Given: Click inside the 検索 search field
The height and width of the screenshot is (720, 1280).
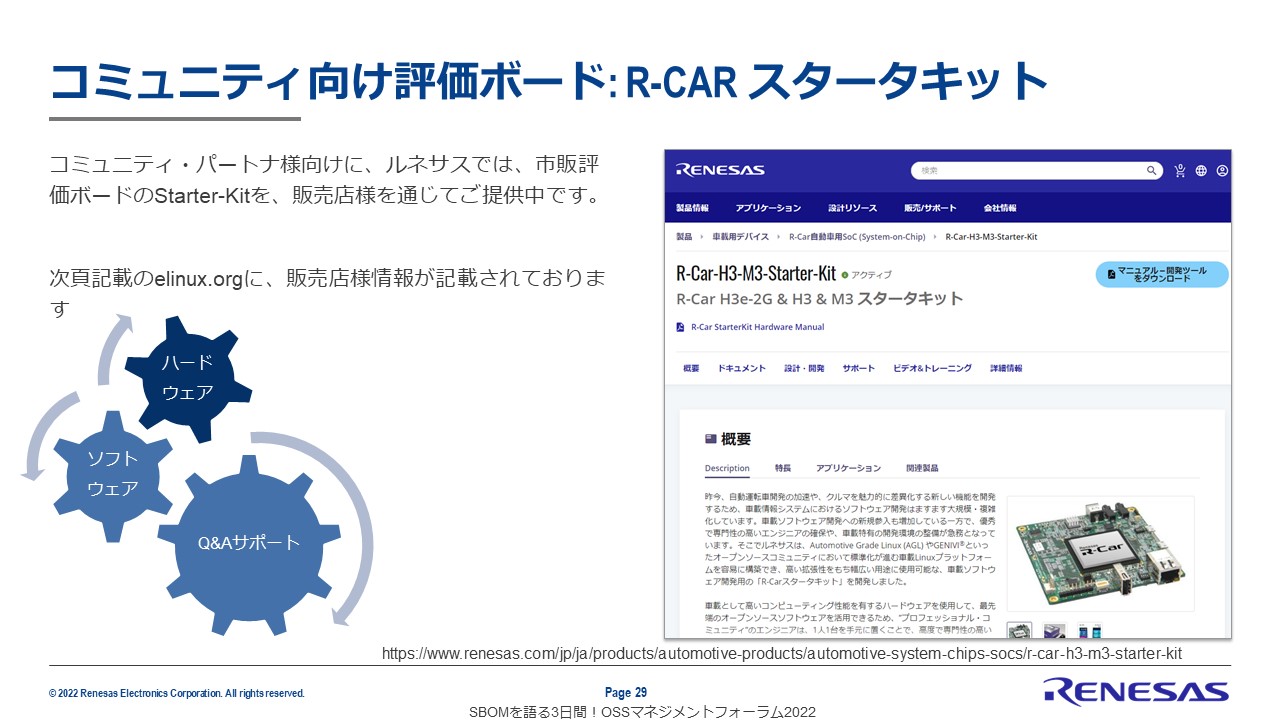Looking at the screenshot, I should point(1019,170).
